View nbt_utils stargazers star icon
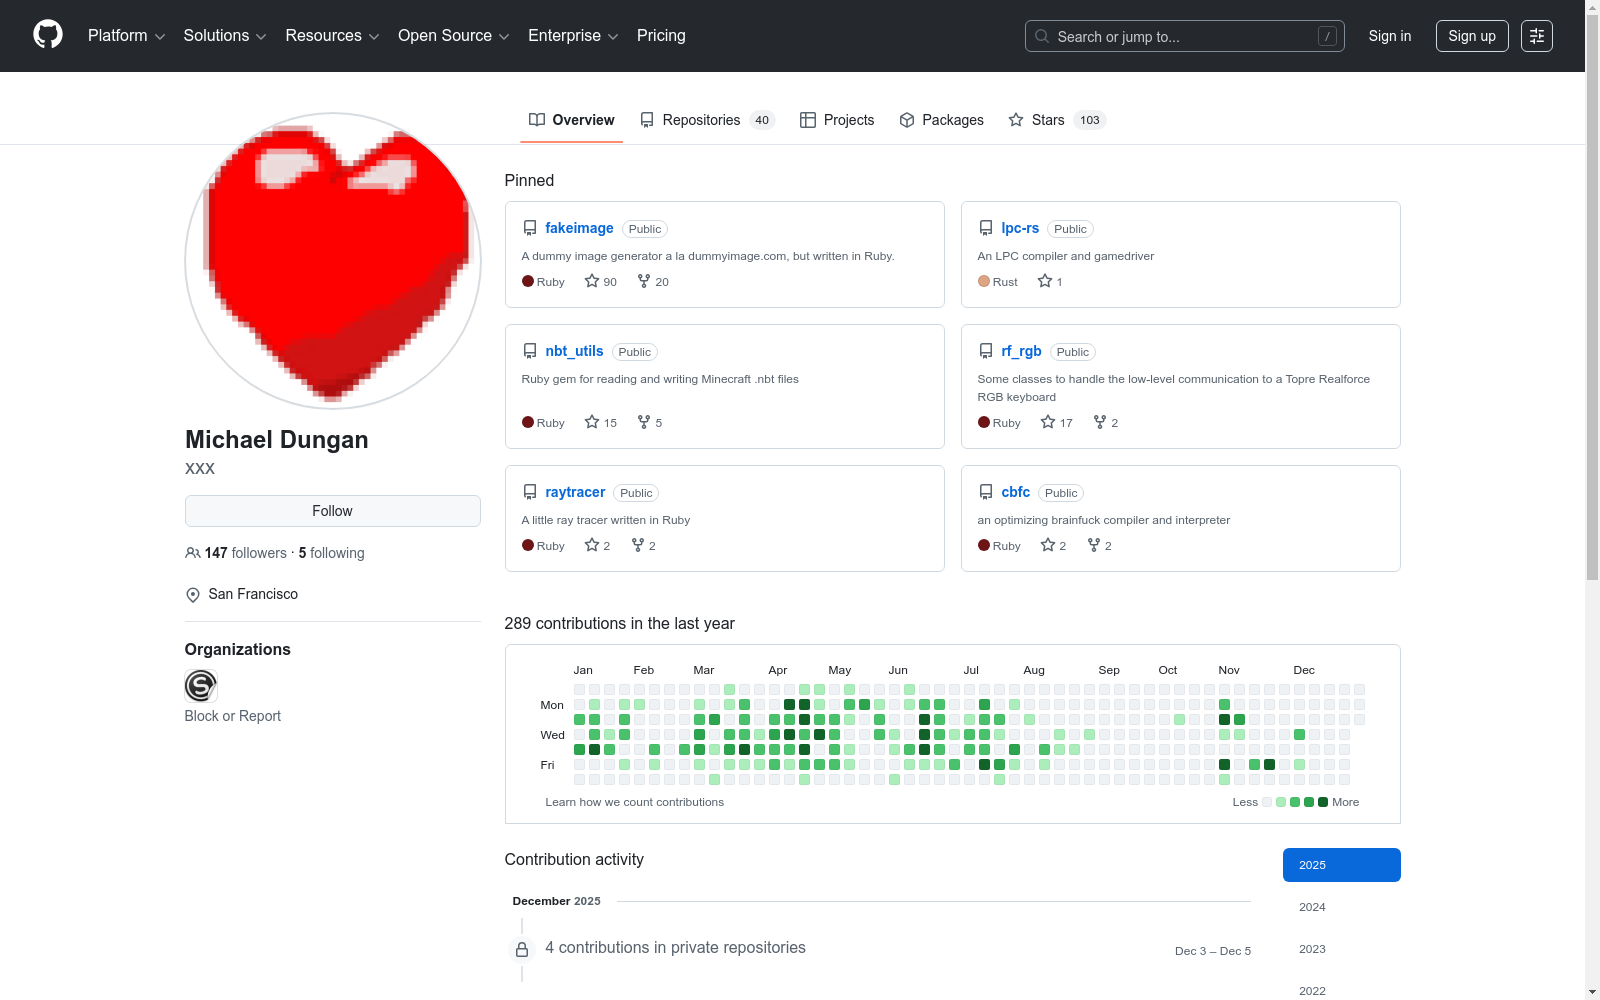Viewport: 1600px width, 1000px height. click(x=592, y=422)
